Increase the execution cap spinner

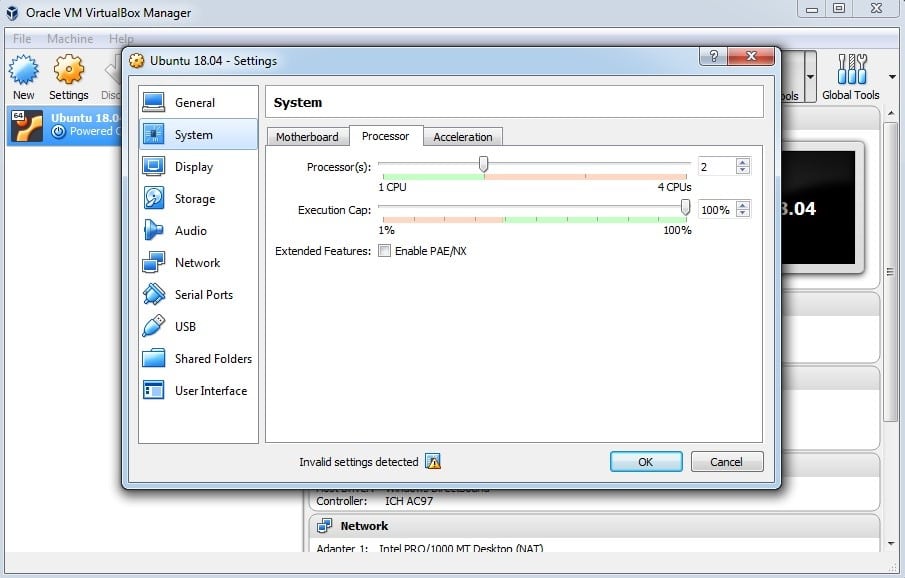[x=743, y=205]
